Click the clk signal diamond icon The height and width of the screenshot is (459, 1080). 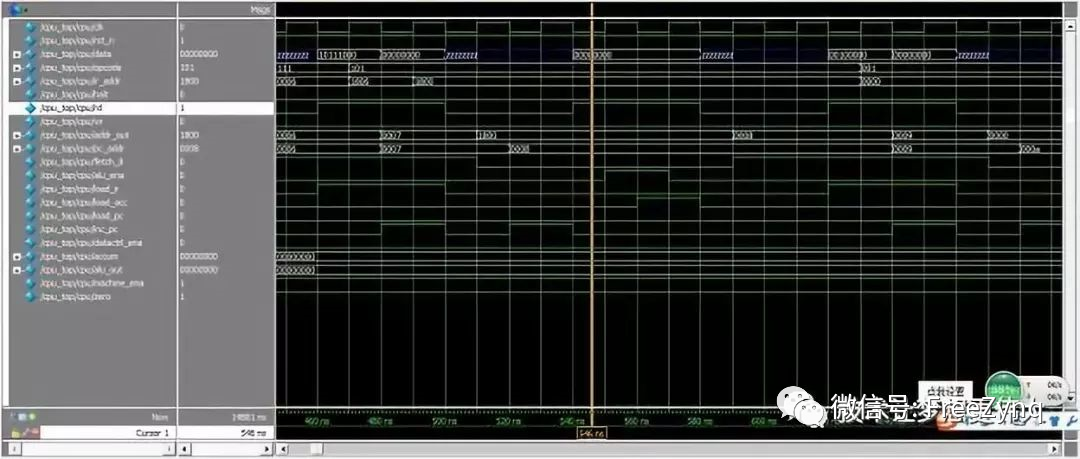tap(30, 26)
